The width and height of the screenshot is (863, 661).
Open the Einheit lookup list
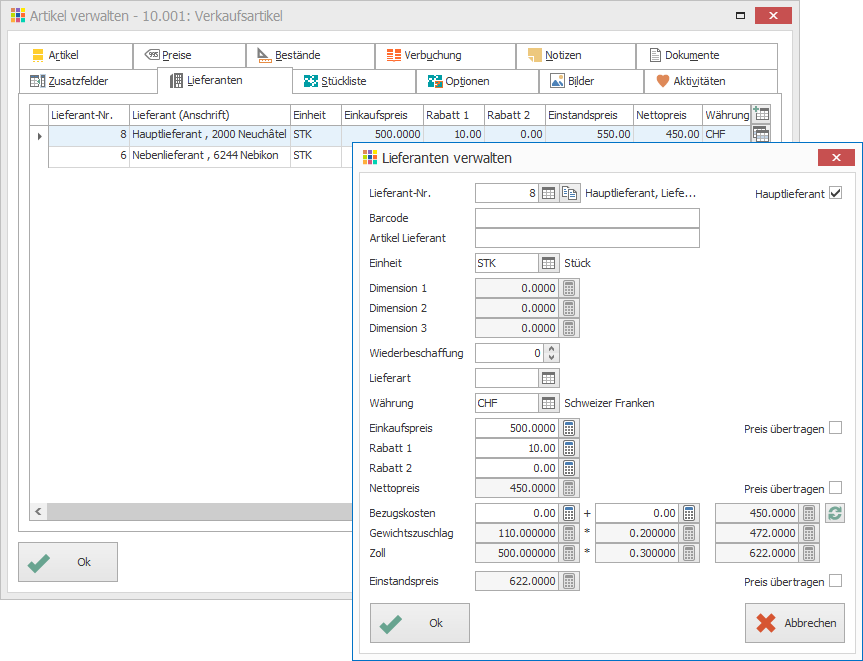(548, 263)
